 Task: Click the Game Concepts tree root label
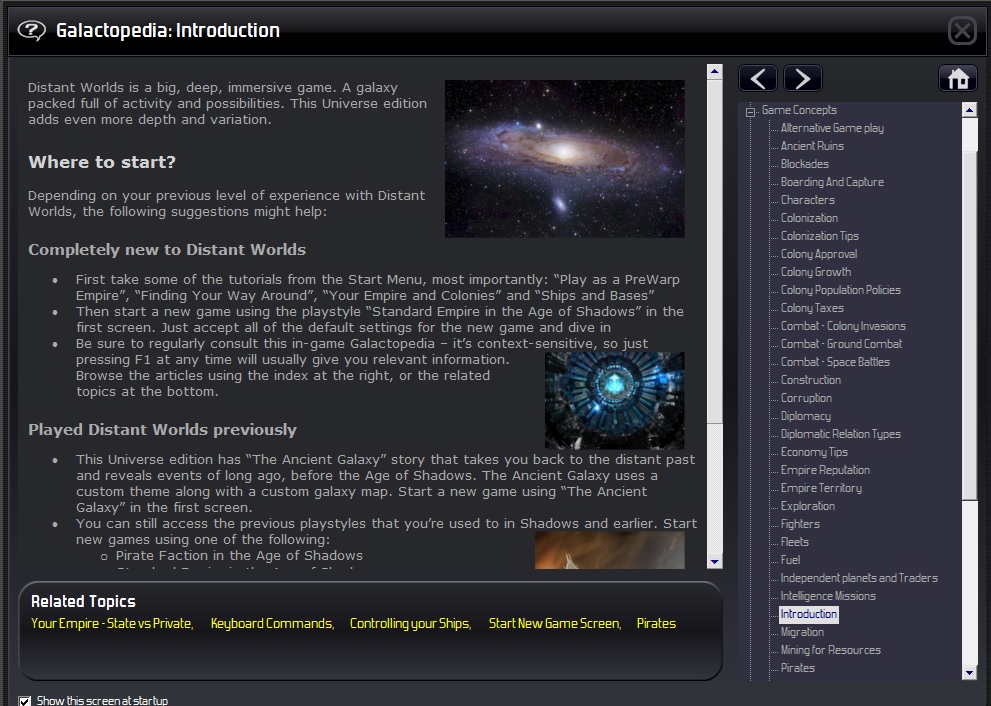(799, 110)
